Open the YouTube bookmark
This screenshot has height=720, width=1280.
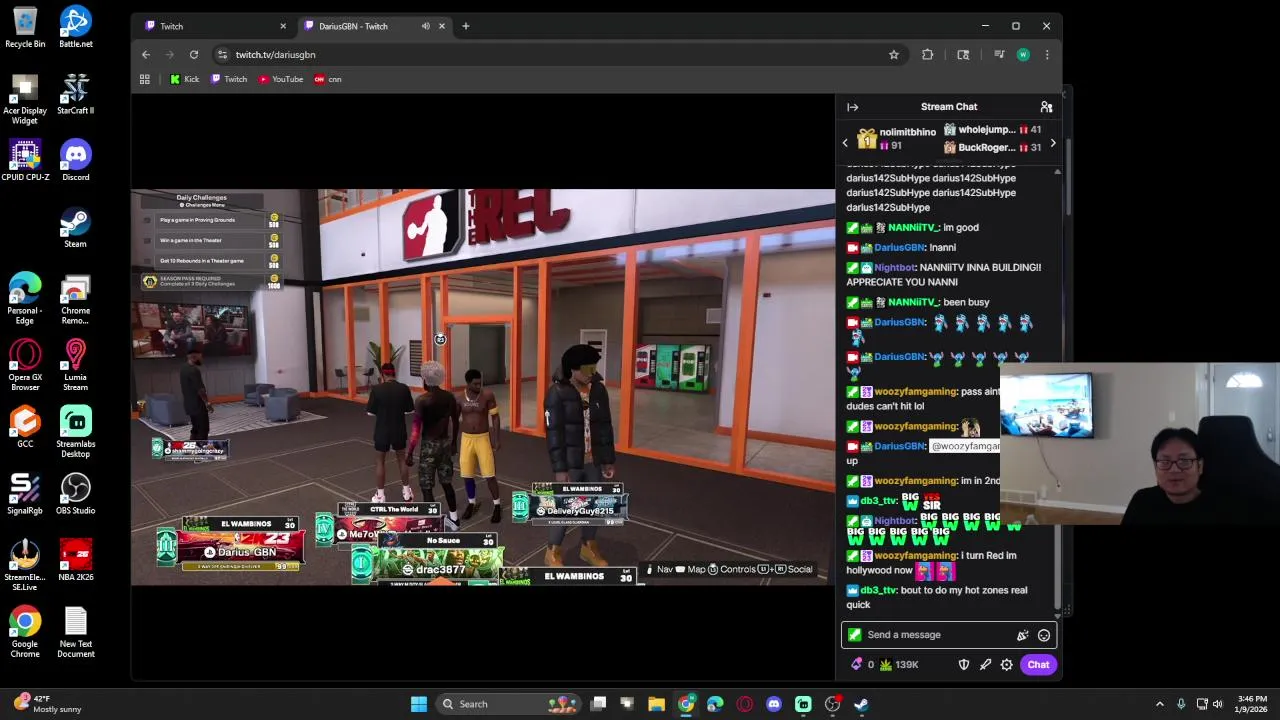(281, 79)
